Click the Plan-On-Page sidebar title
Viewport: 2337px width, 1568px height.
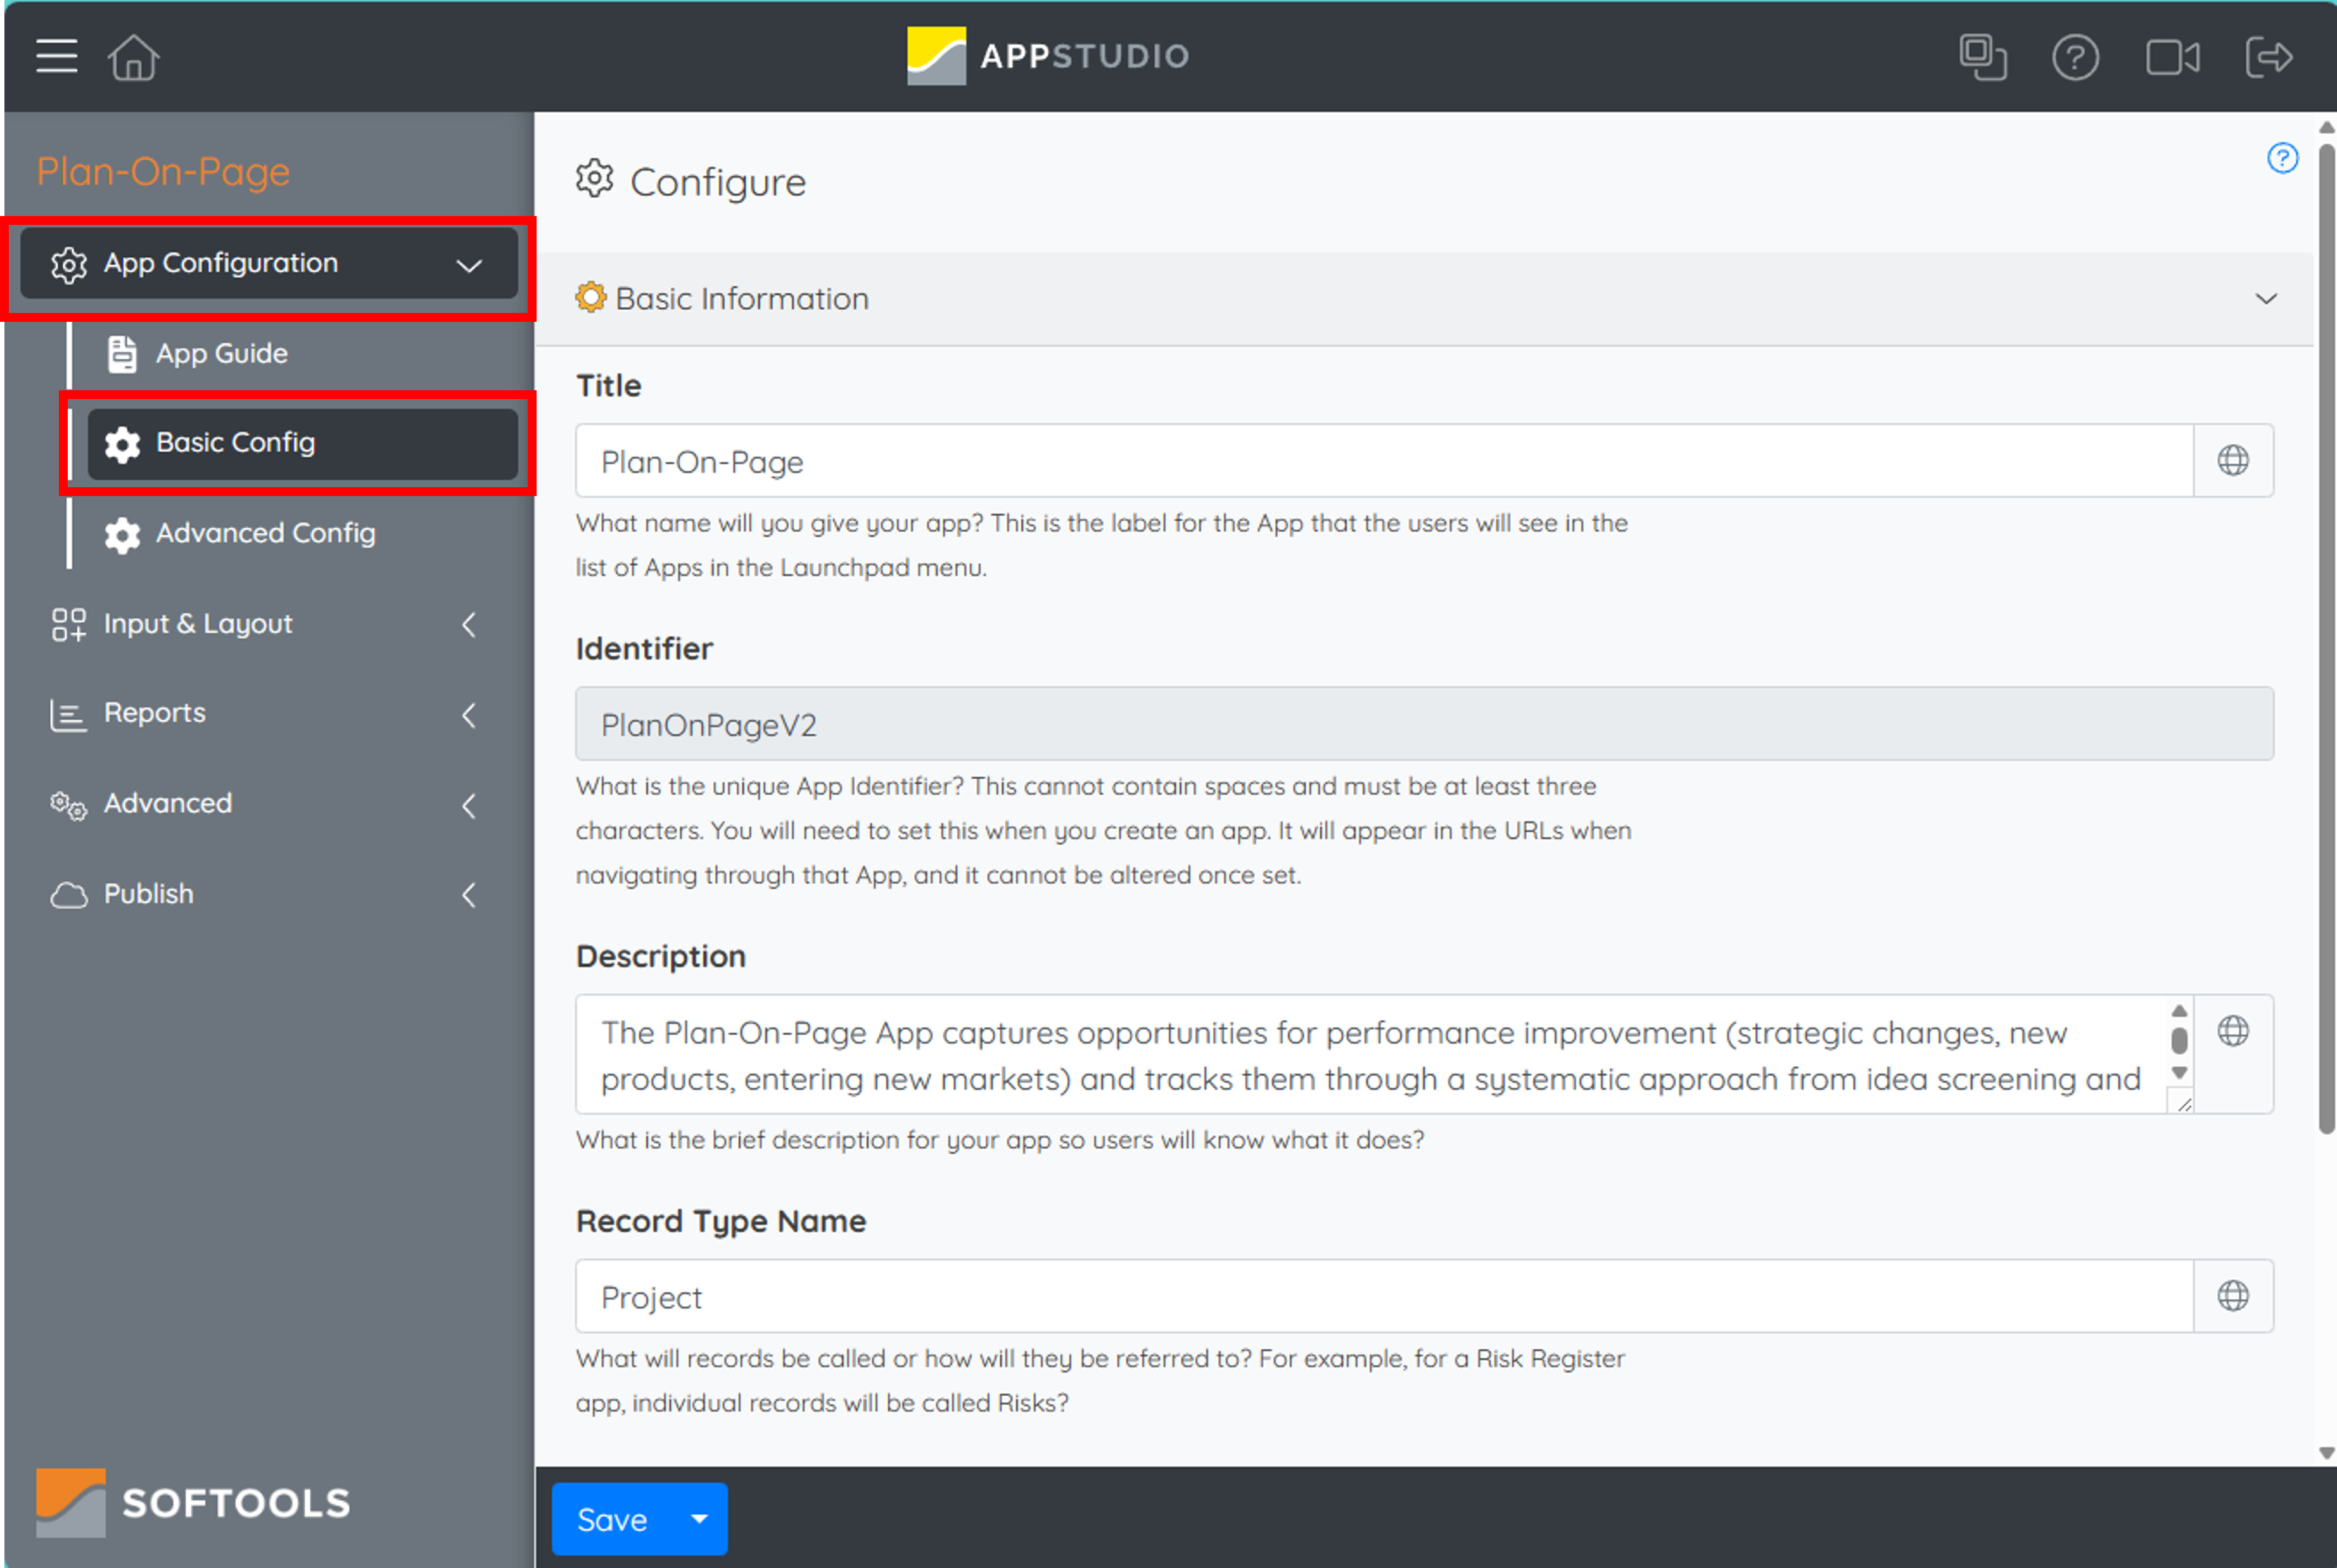tap(163, 171)
